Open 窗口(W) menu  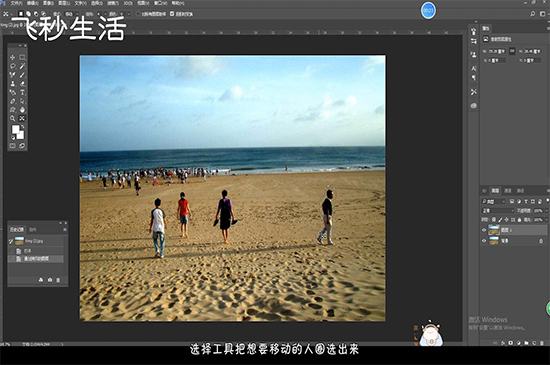[160, 3]
